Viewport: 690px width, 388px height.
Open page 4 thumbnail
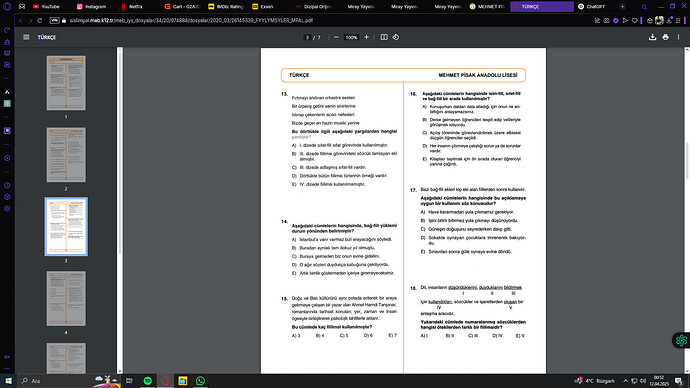pyautogui.click(x=66, y=298)
